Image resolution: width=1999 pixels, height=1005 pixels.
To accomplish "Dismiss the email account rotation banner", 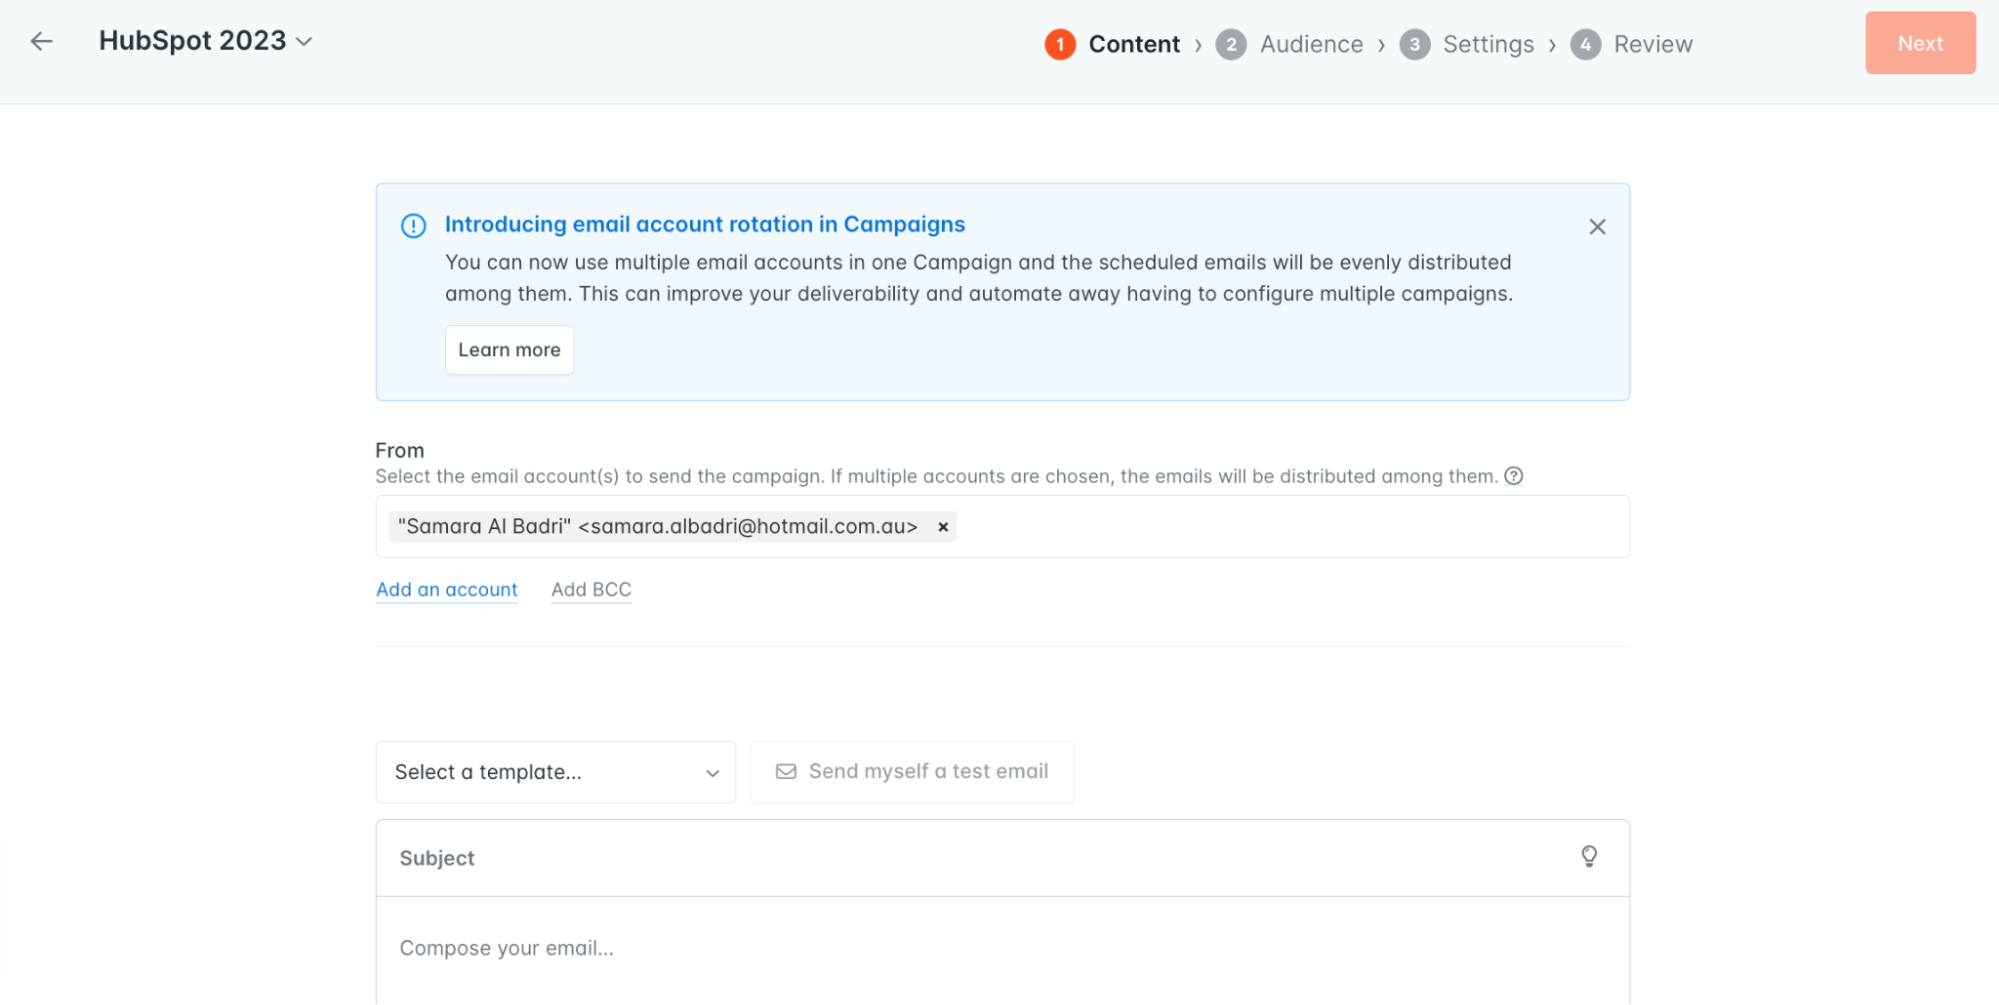I will click(1596, 227).
